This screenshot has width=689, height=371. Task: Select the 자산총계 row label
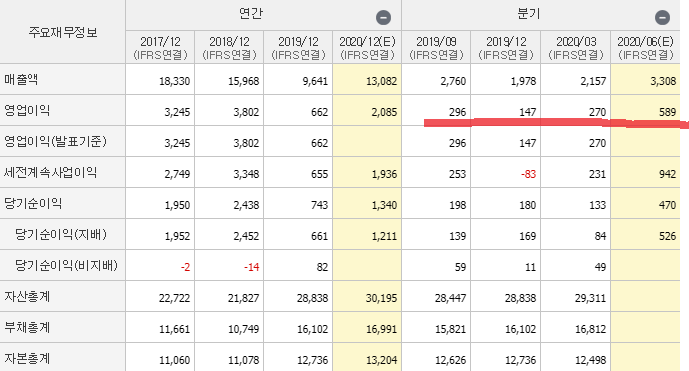tap(27, 297)
